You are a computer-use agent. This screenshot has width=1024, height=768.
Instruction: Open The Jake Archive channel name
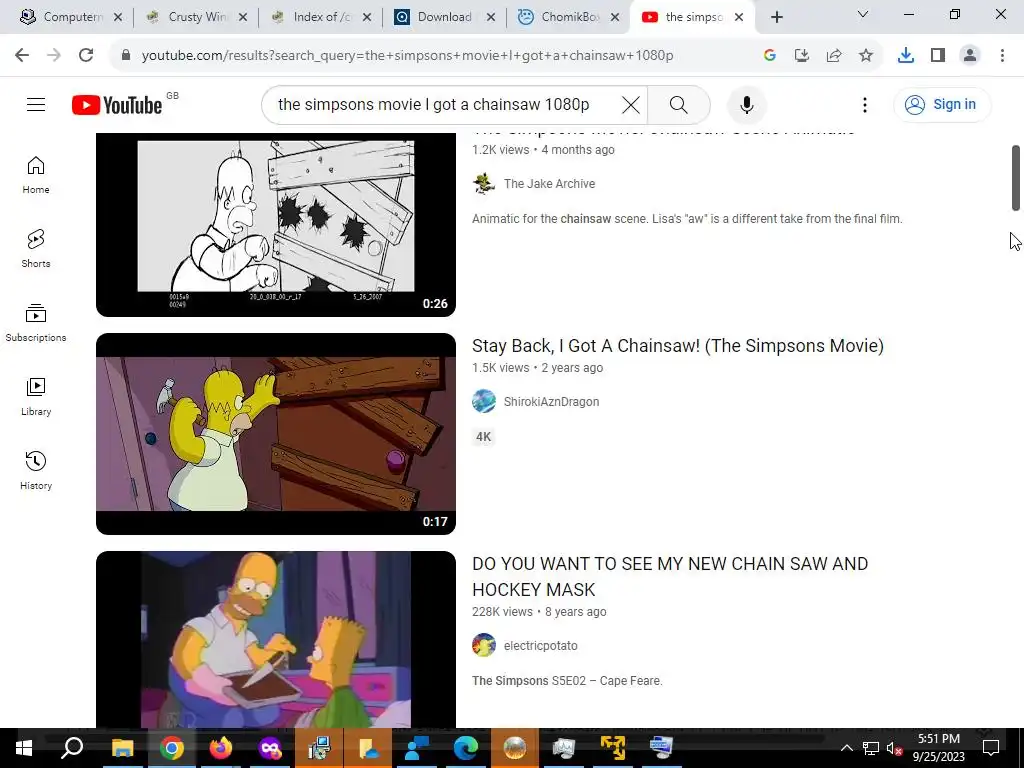549,184
